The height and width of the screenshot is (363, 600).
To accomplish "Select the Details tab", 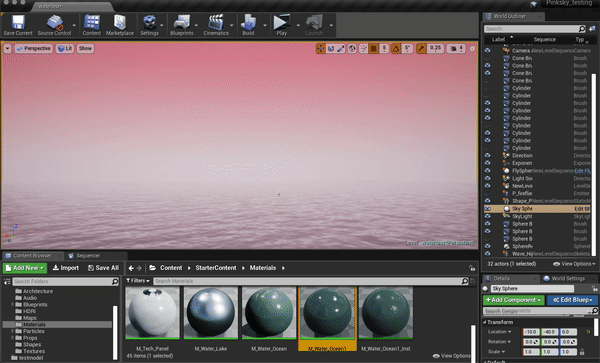I will 501,278.
